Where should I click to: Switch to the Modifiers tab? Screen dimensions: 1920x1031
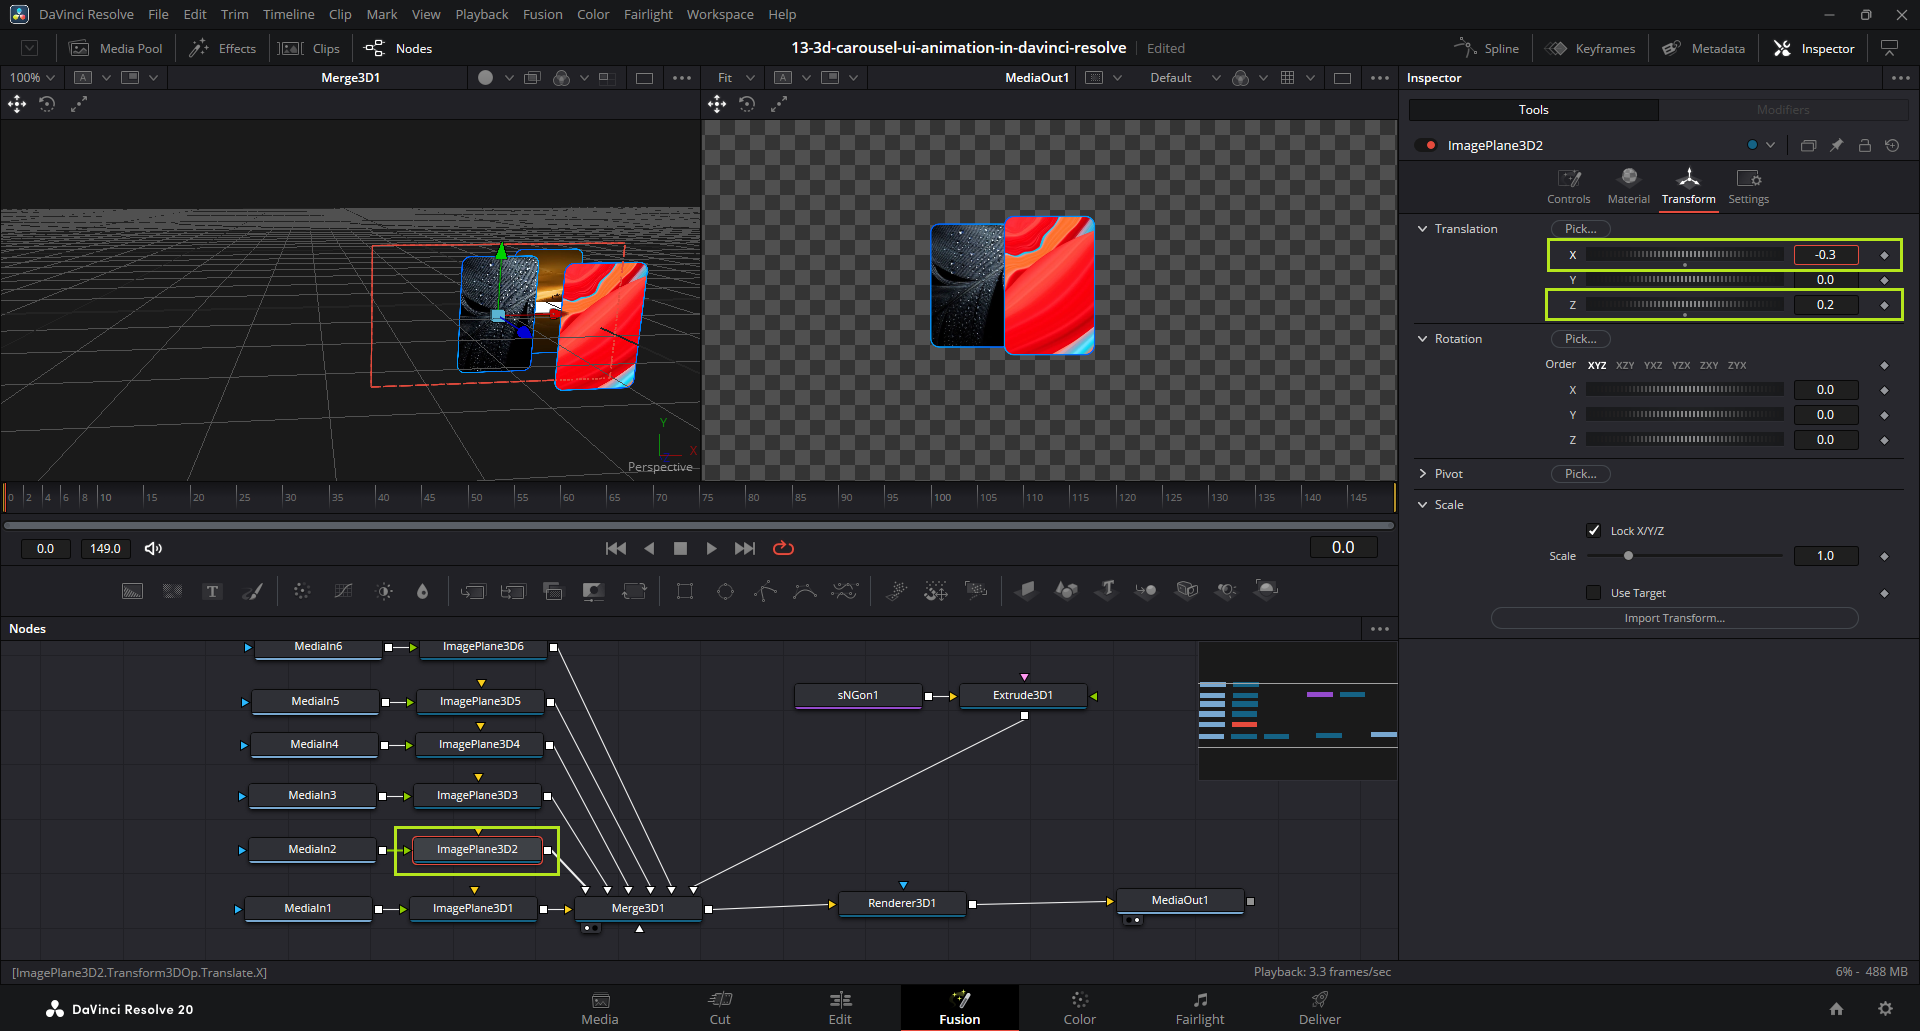click(1783, 110)
